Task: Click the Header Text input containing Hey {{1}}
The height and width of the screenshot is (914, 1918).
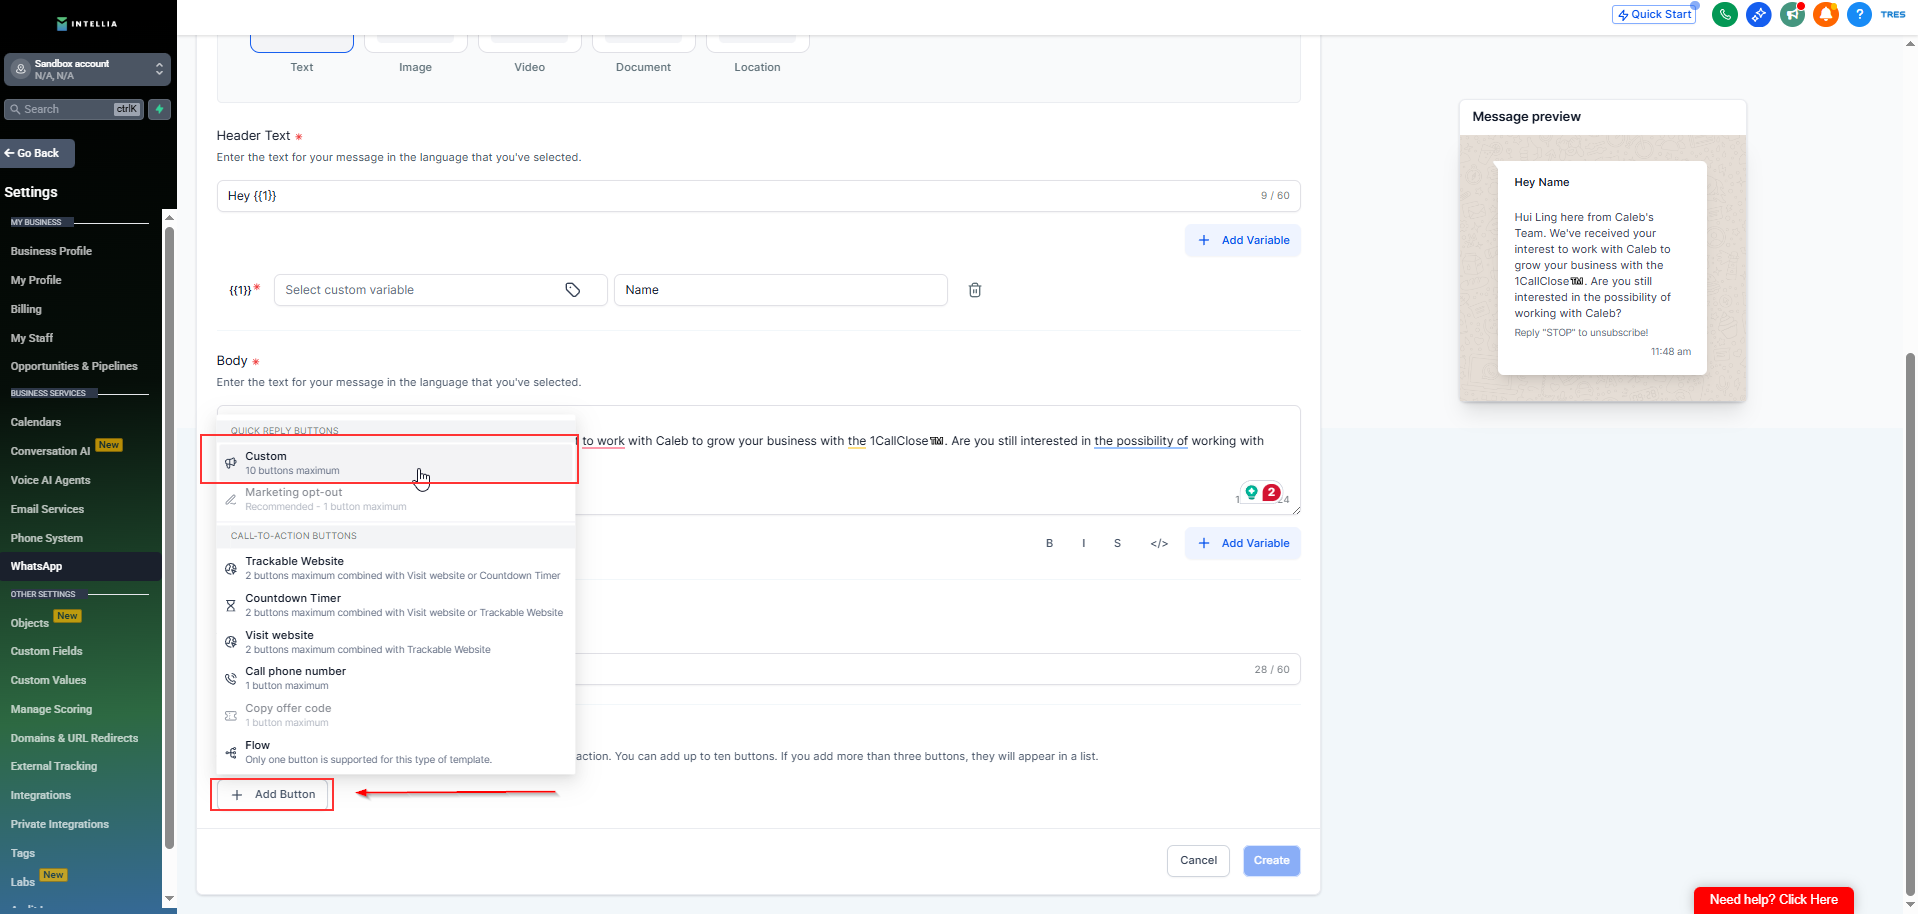Action: pos(759,196)
